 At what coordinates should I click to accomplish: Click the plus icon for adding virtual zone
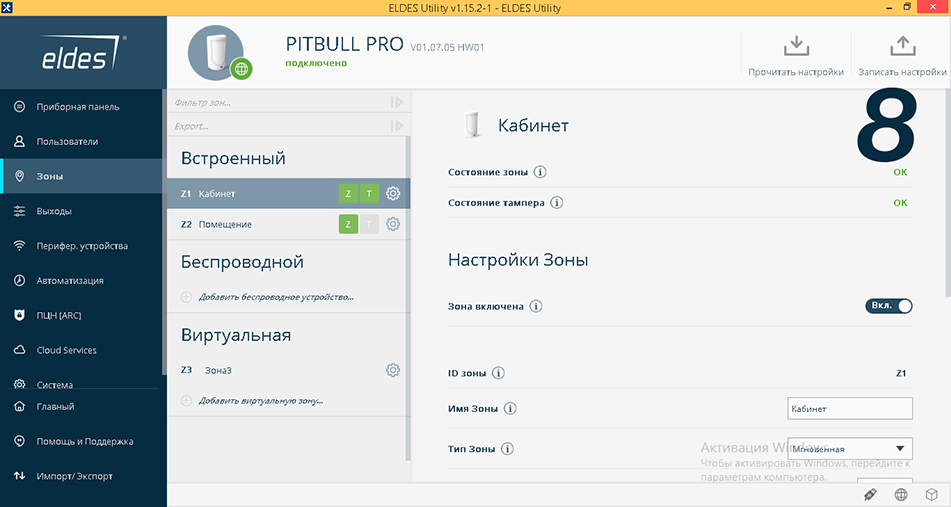(187, 400)
